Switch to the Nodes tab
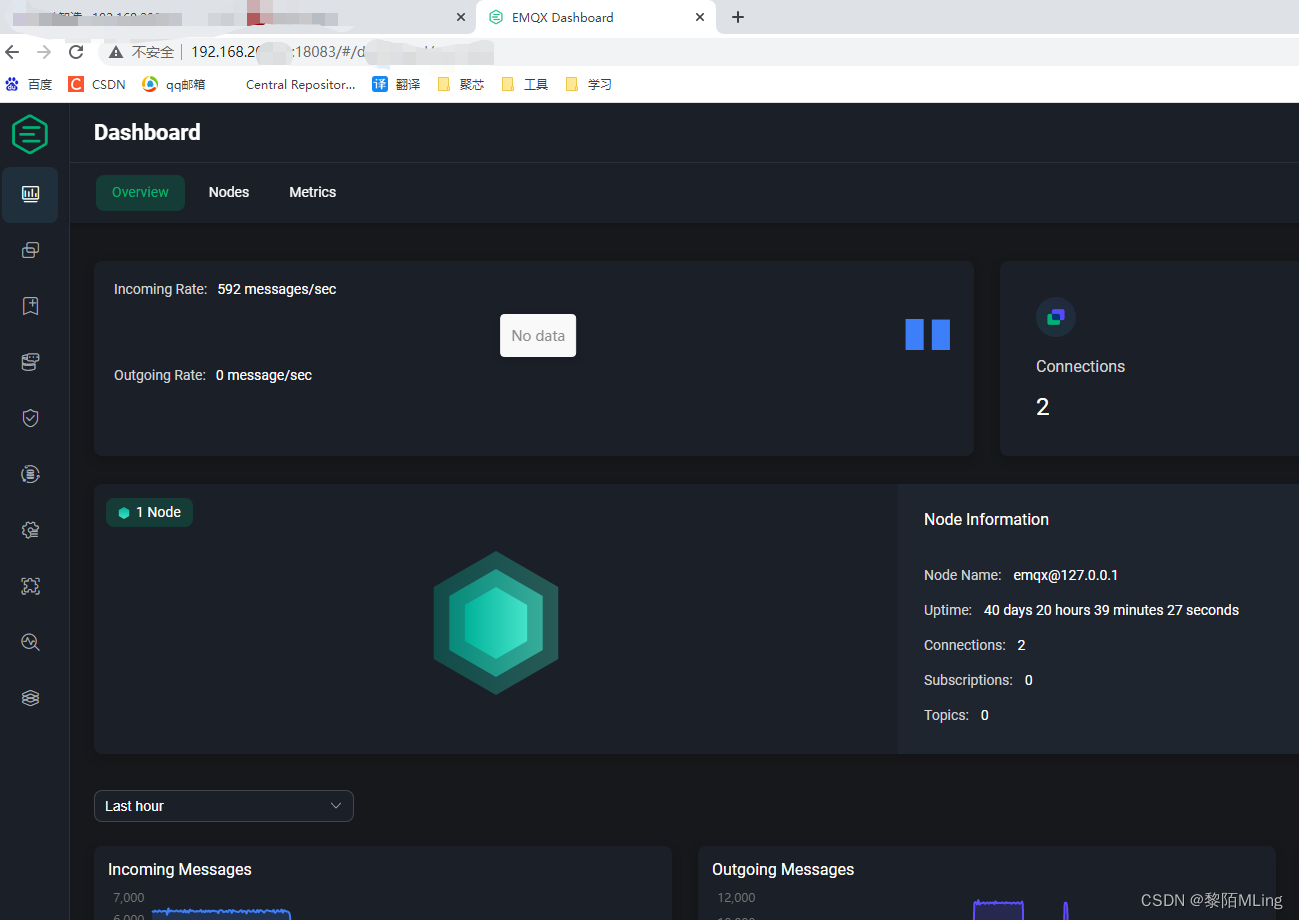Image resolution: width=1299 pixels, height=920 pixels. coord(229,193)
